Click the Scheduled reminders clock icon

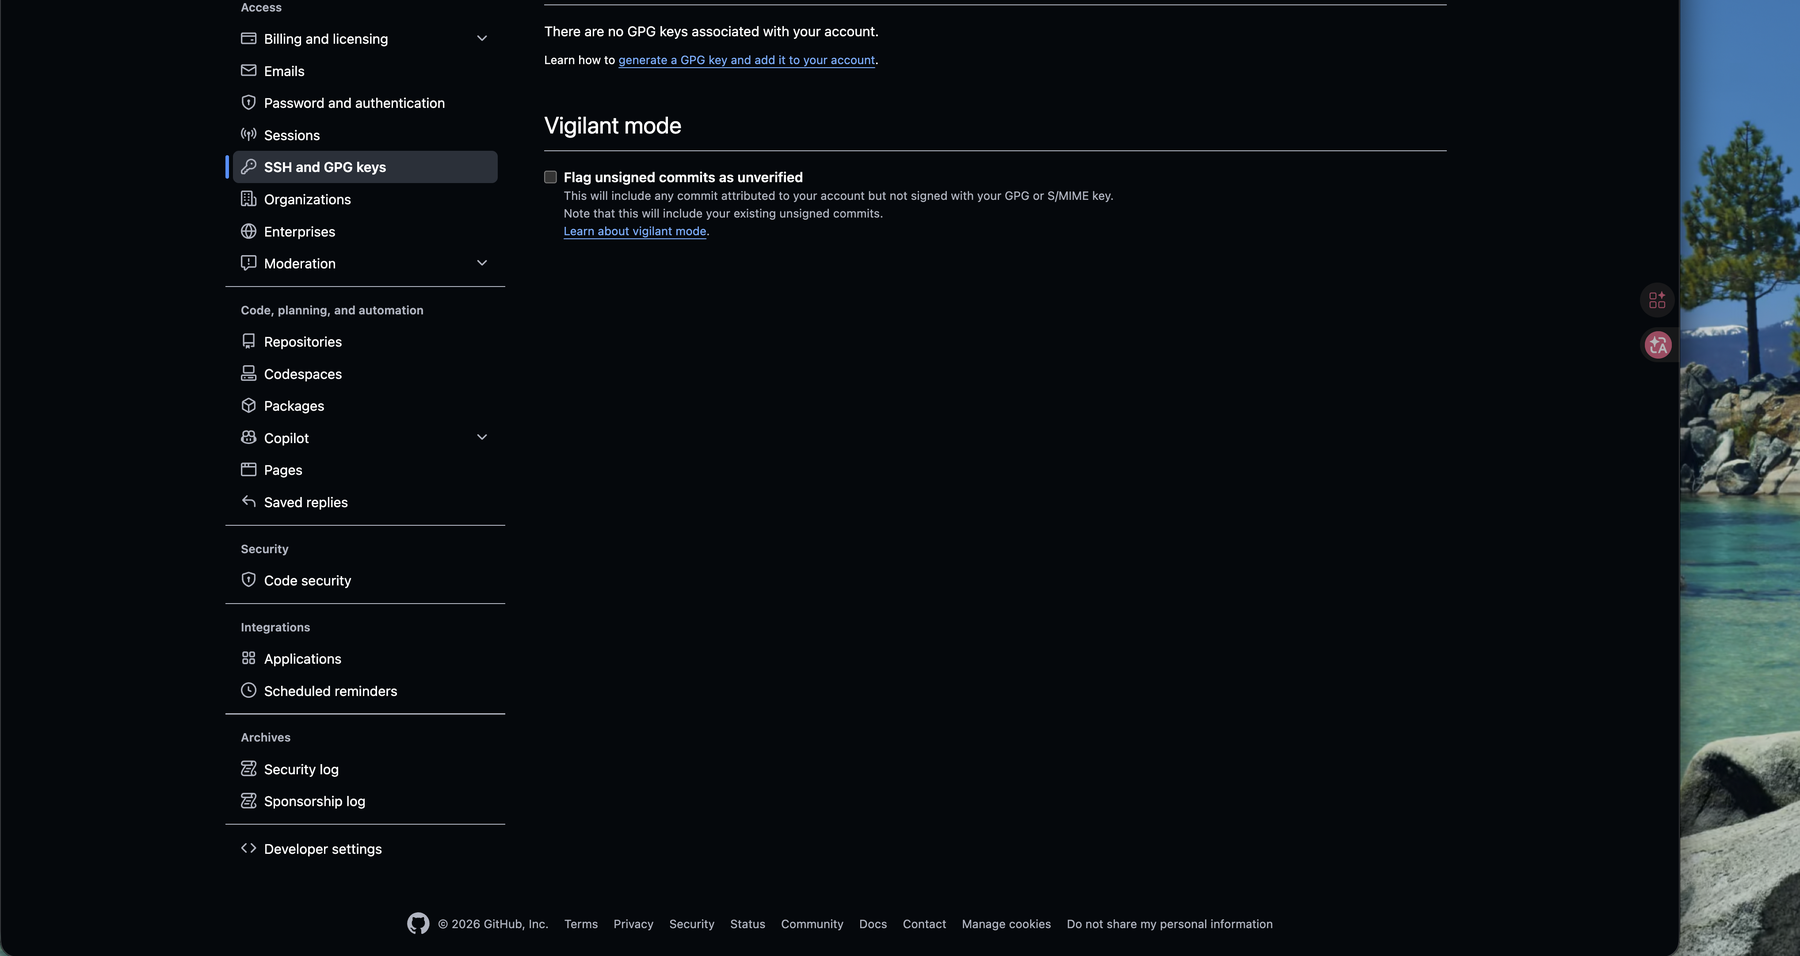(x=248, y=690)
